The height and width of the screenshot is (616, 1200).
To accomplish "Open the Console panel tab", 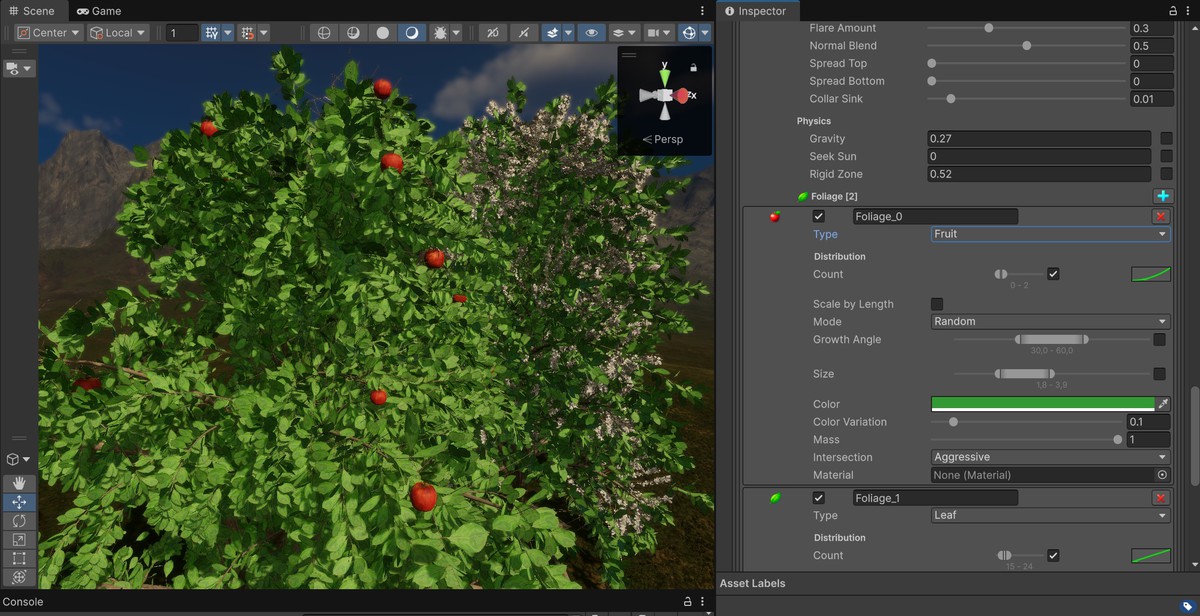I will coord(23,602).
